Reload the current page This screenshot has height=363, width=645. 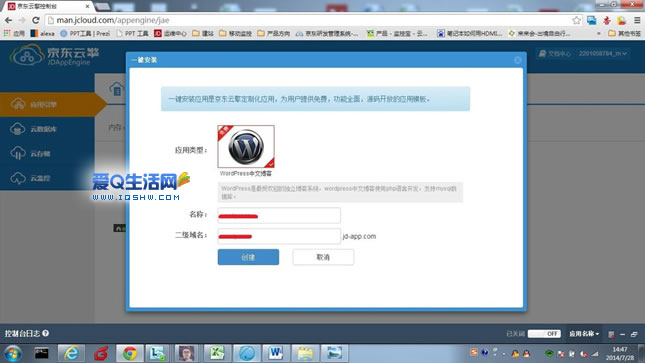click(36, 20)
